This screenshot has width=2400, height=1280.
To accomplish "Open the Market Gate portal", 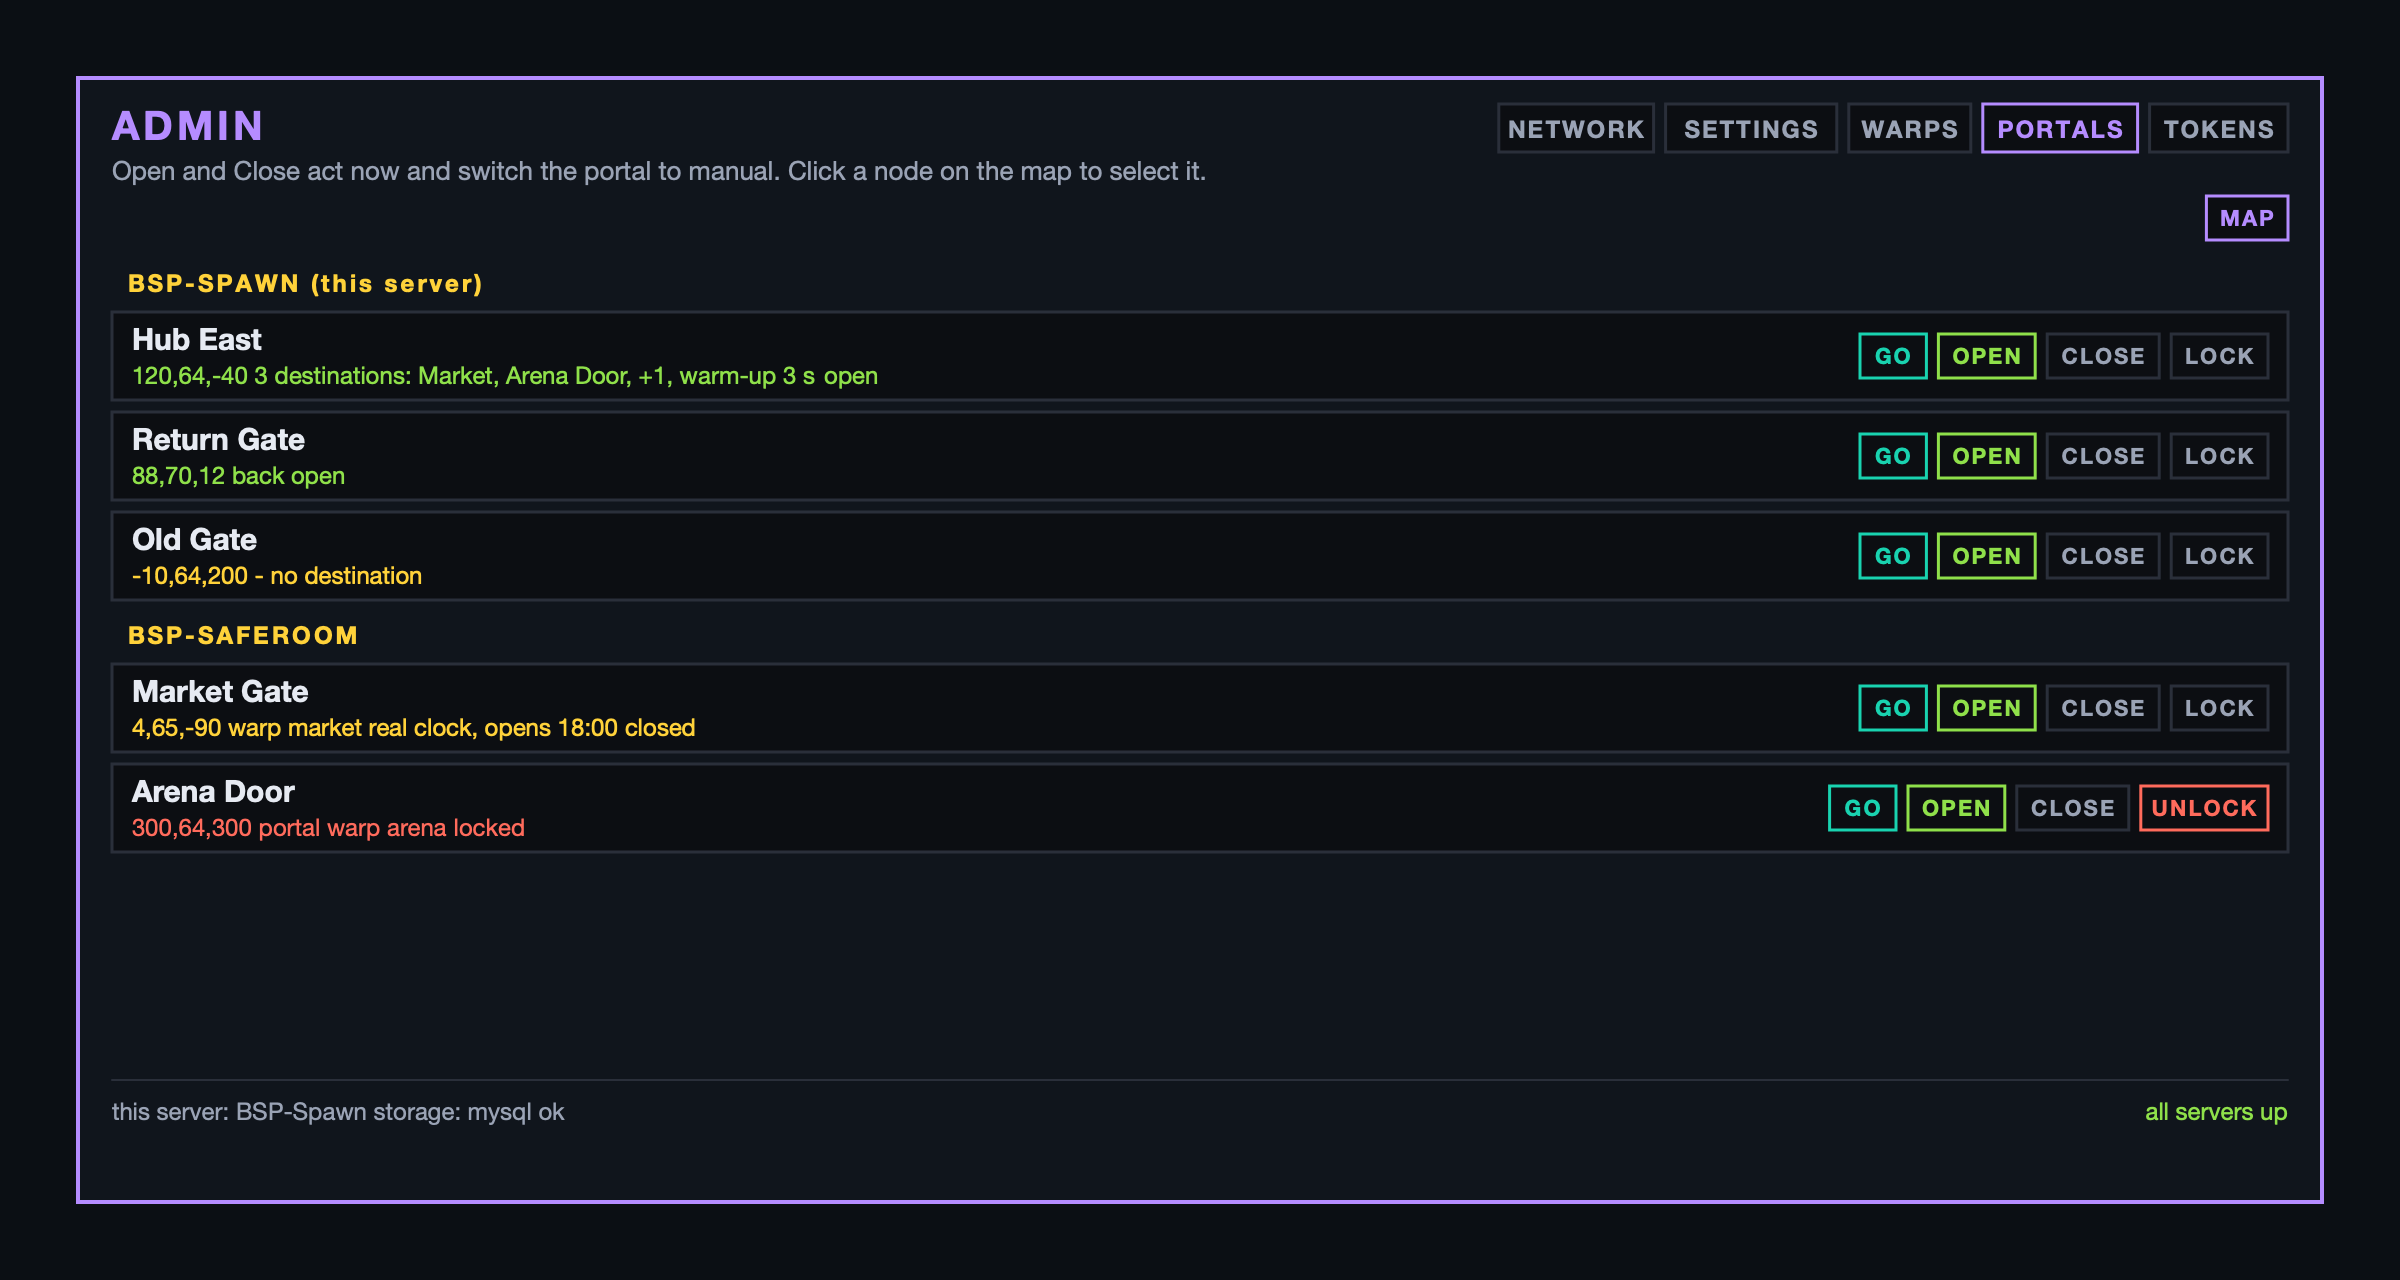I will coord(1986,708).
